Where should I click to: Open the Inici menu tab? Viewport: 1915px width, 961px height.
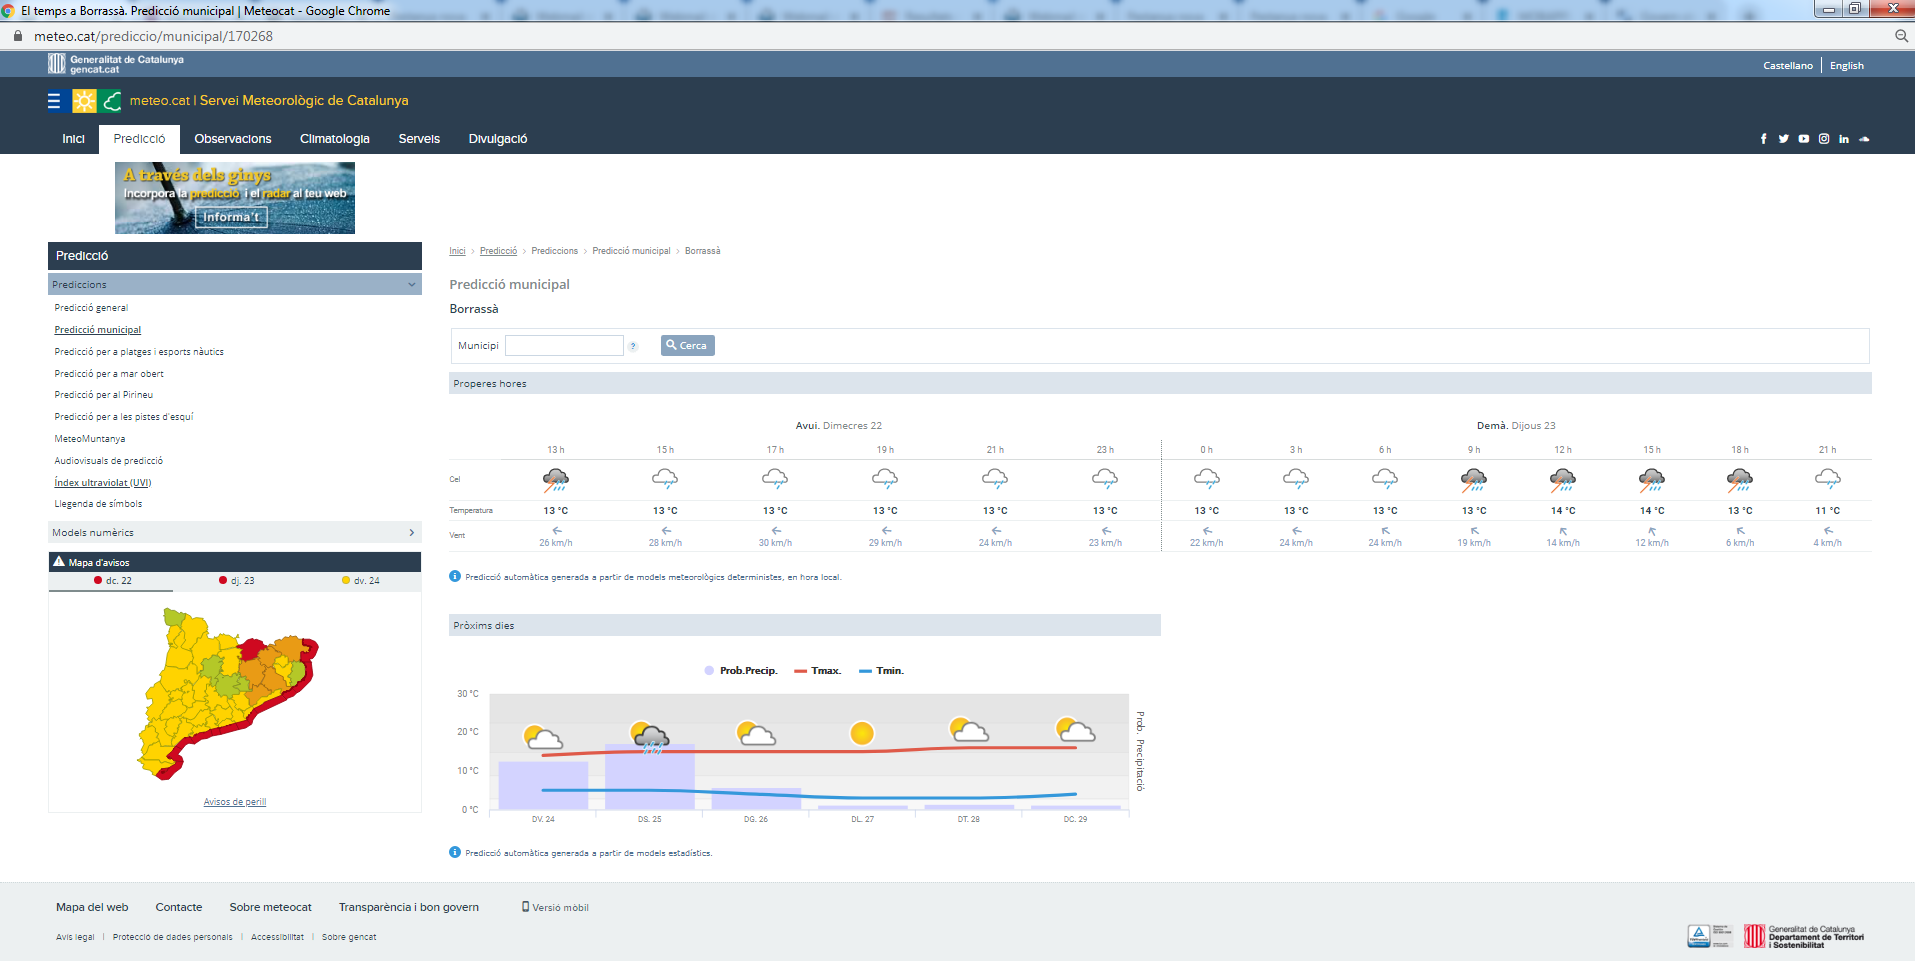tap(73, 139)
